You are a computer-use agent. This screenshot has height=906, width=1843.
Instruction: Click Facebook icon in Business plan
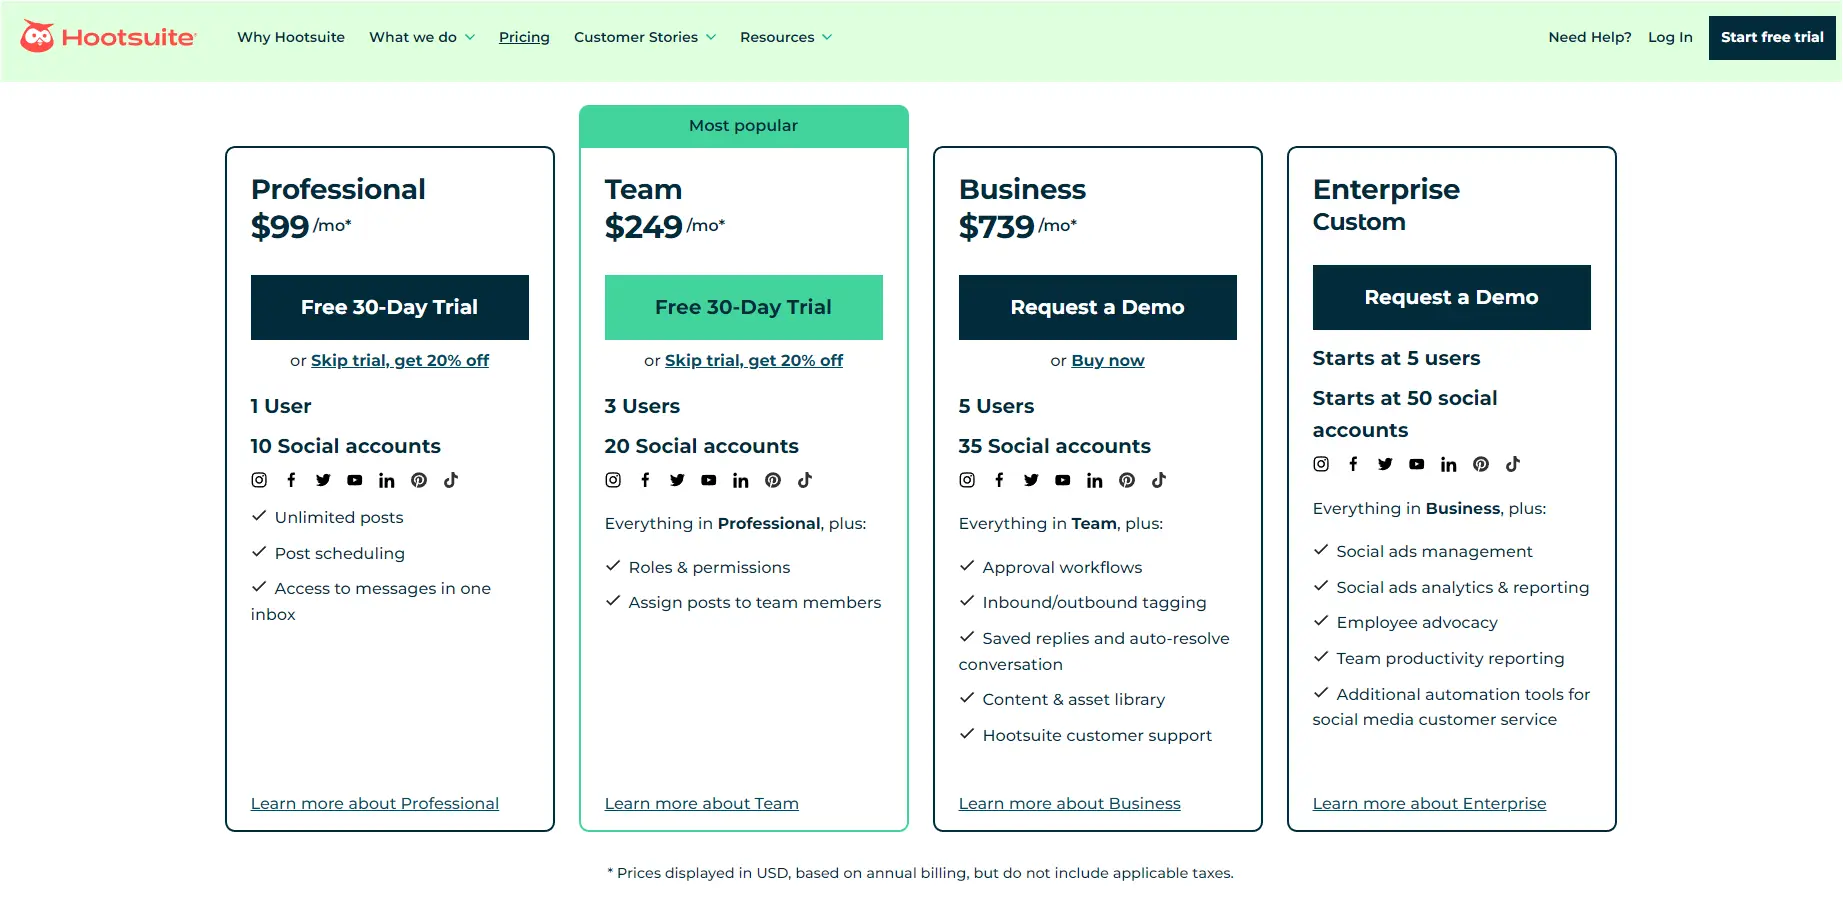click(x=999, y=480)
